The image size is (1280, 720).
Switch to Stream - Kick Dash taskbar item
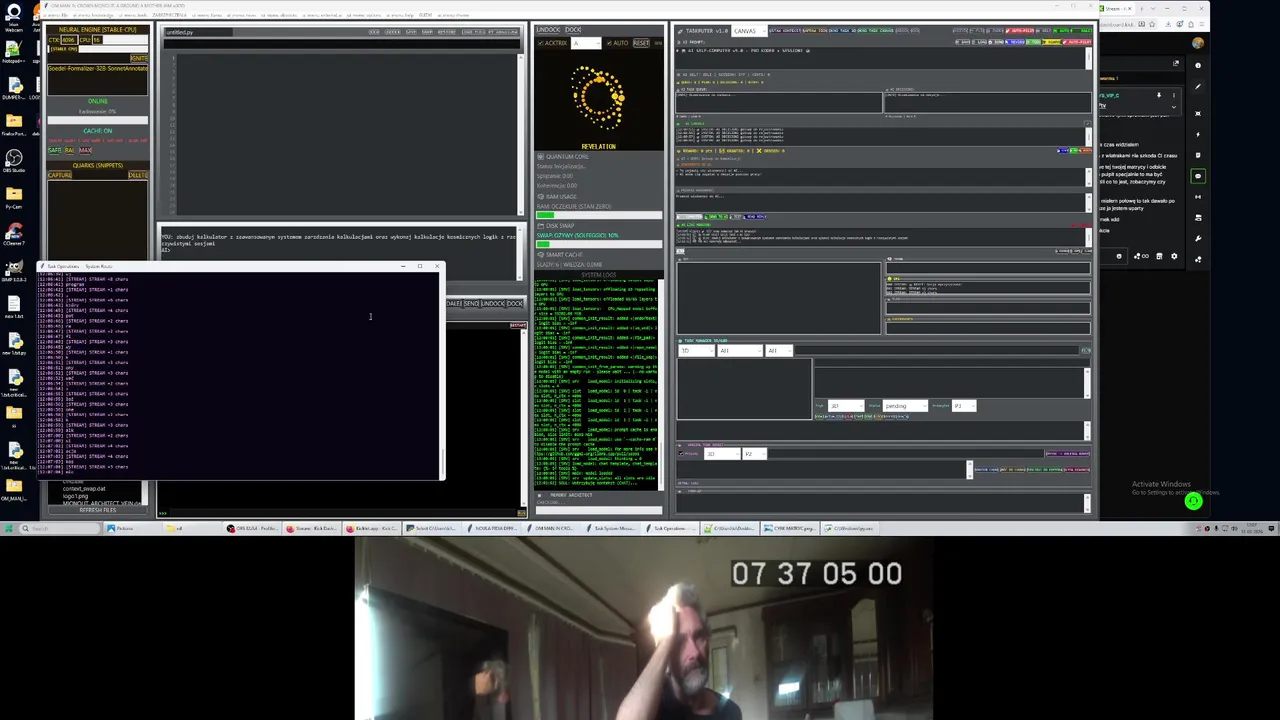click(311, 528)
